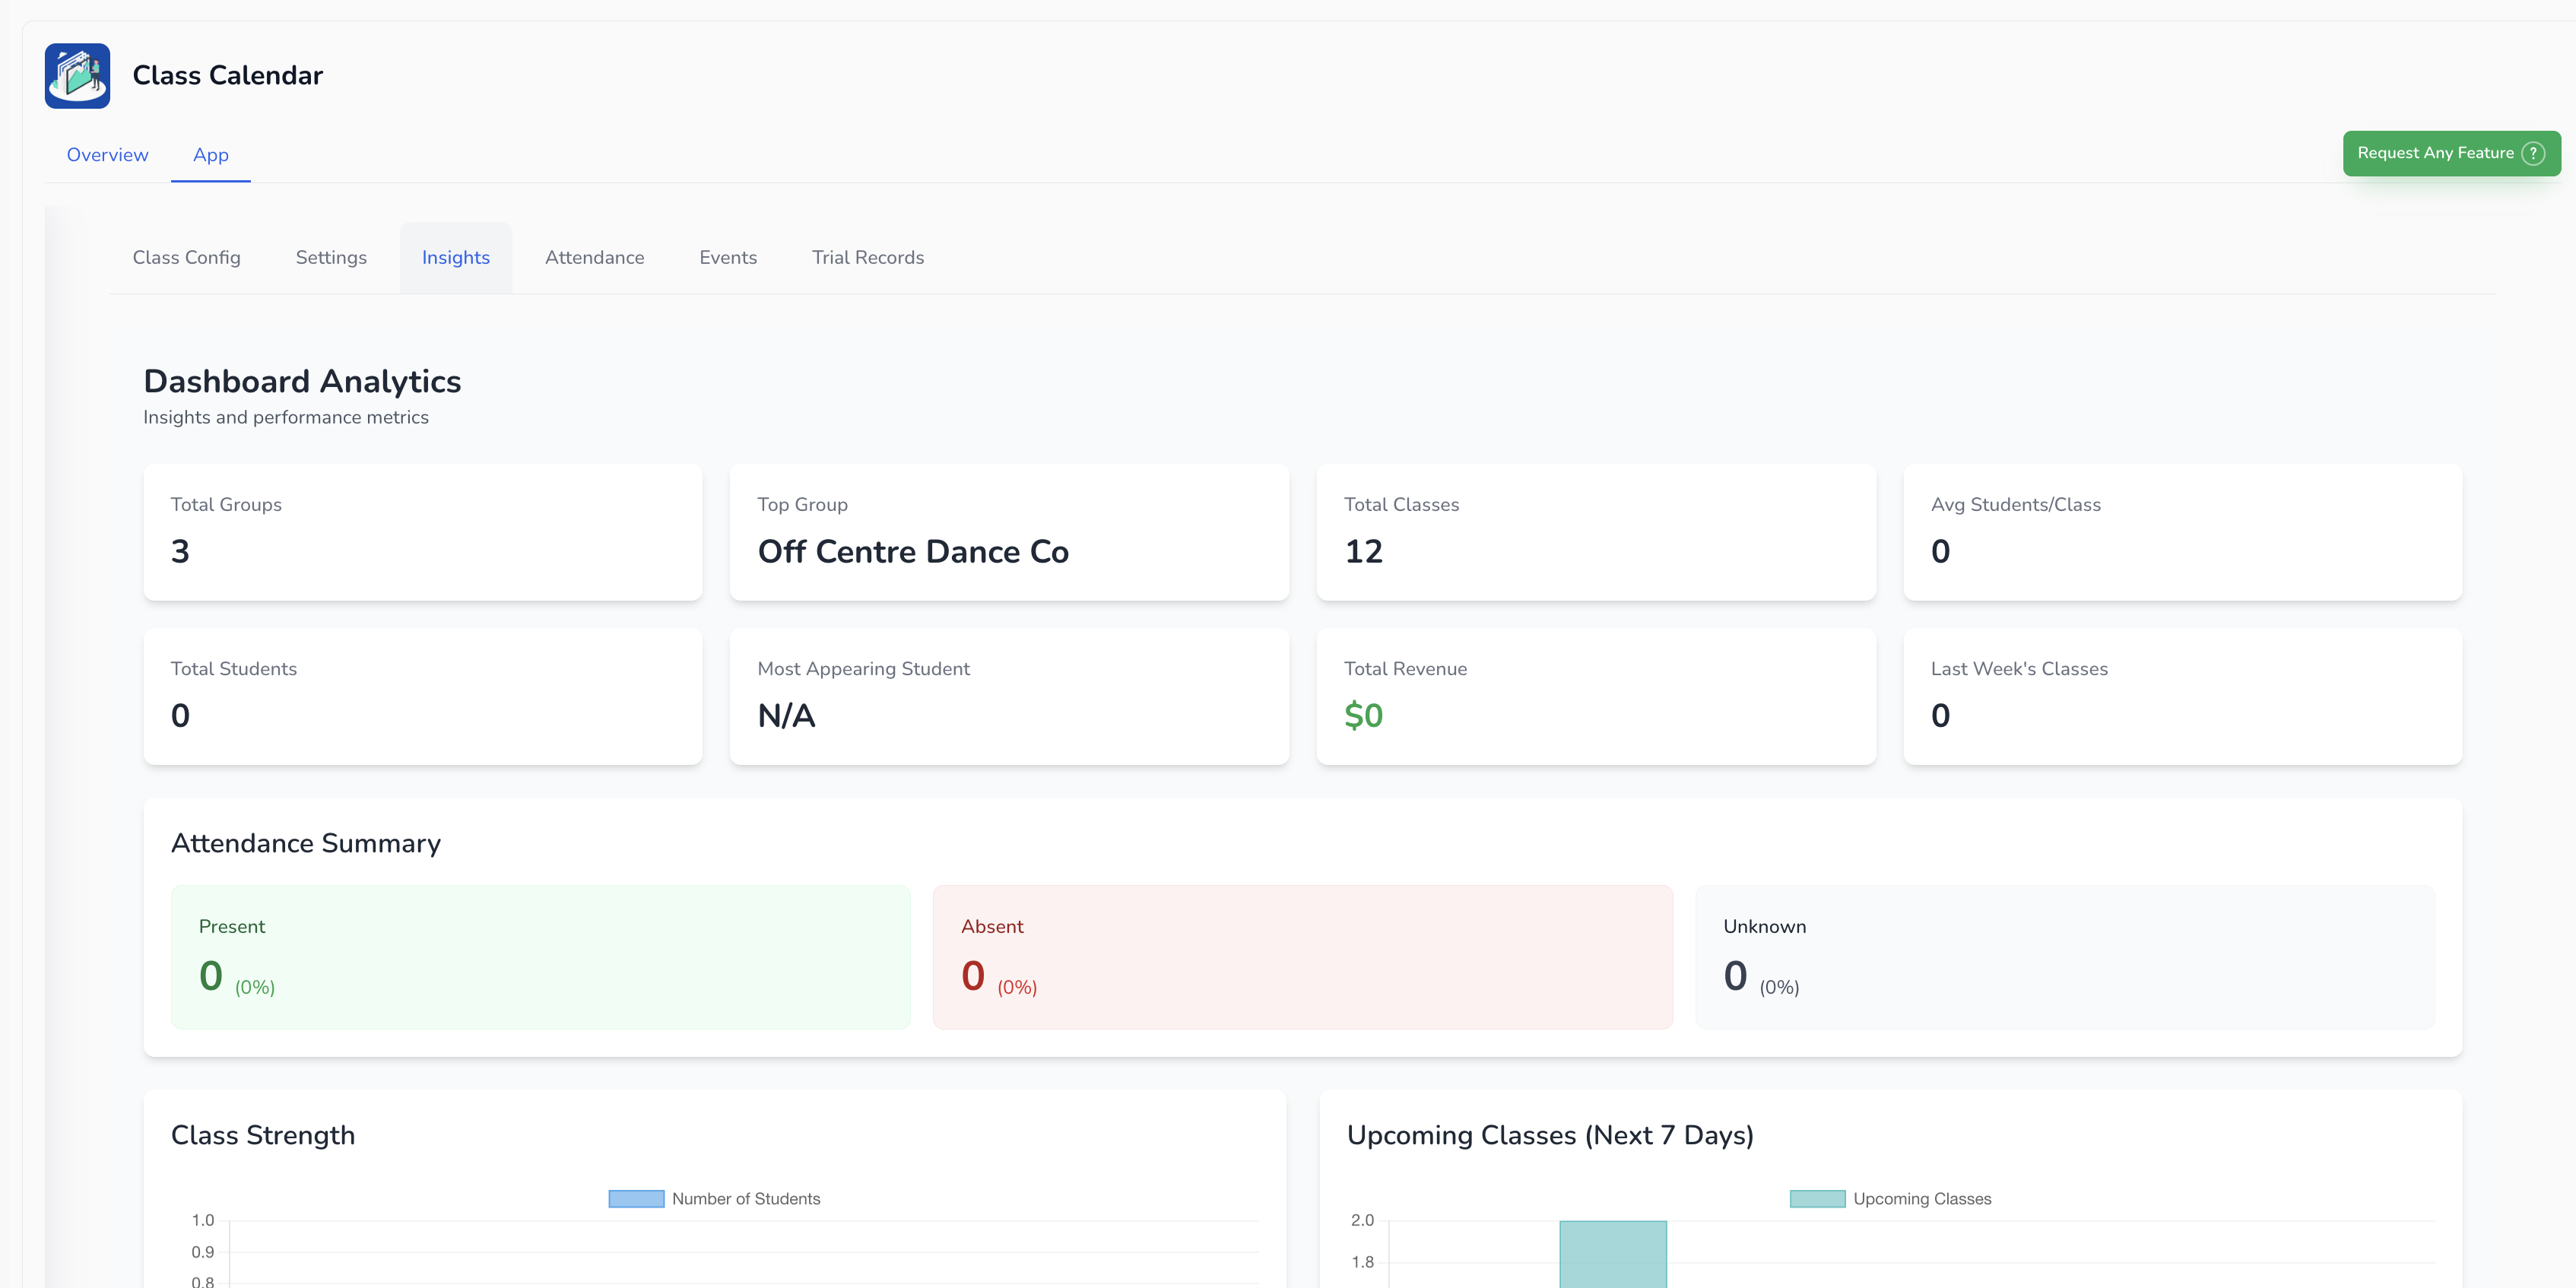2576x1288 pixels.
Task: Click the Class Strength chart heading
Action: [263, 1136]
